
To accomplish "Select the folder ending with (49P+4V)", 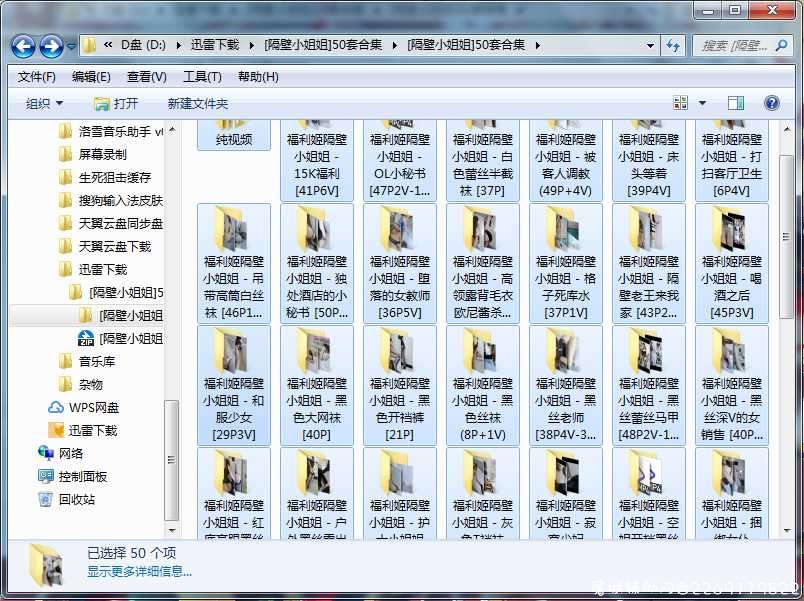I will [x=566, y=160].
